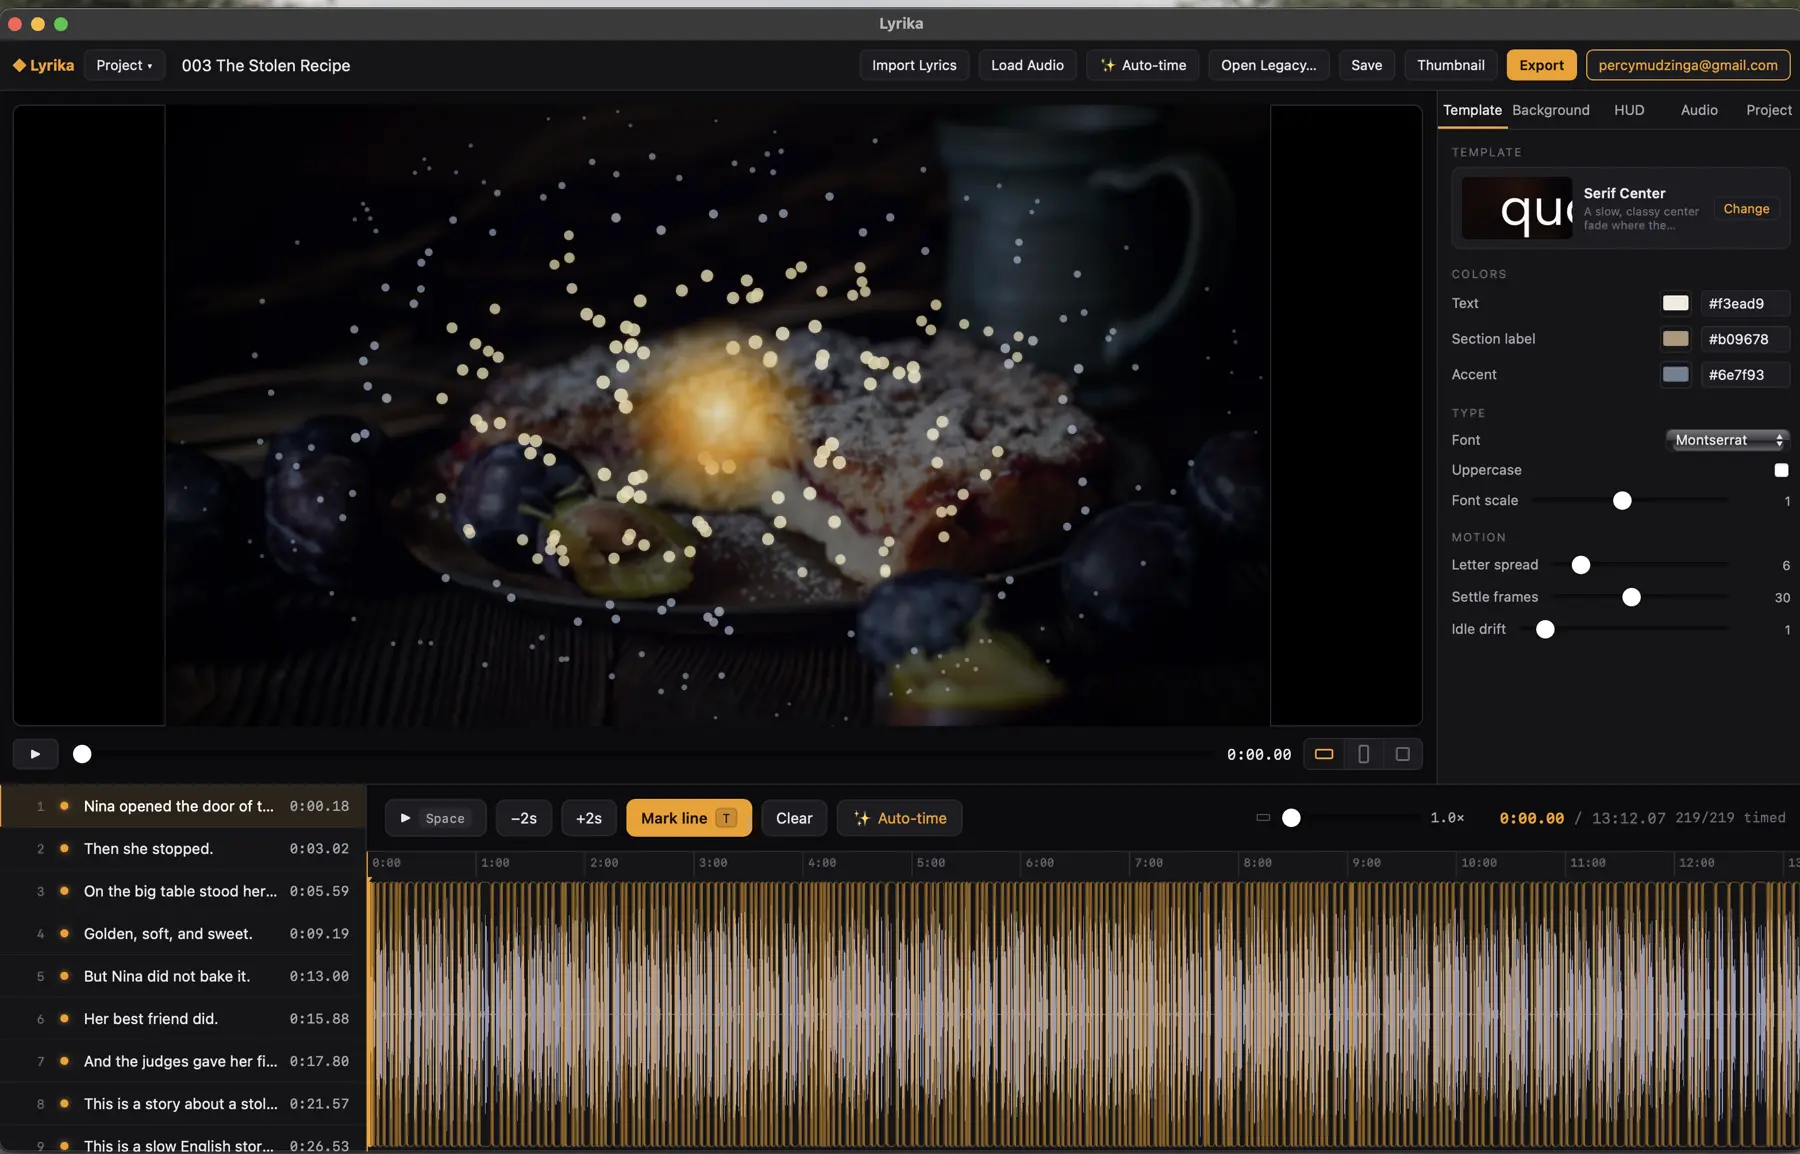Select portrait aspect ratio icon
The image size is (1800, 1154).
coord(1363,754)
